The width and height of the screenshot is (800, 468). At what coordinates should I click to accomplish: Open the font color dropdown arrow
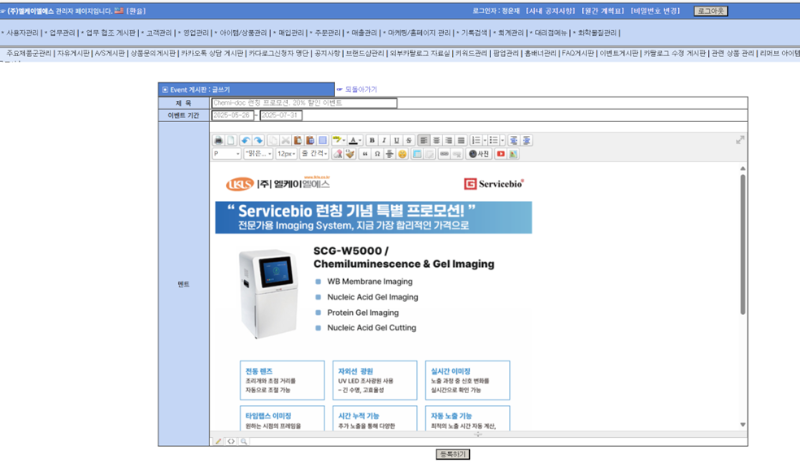click(x=360, y=140)
